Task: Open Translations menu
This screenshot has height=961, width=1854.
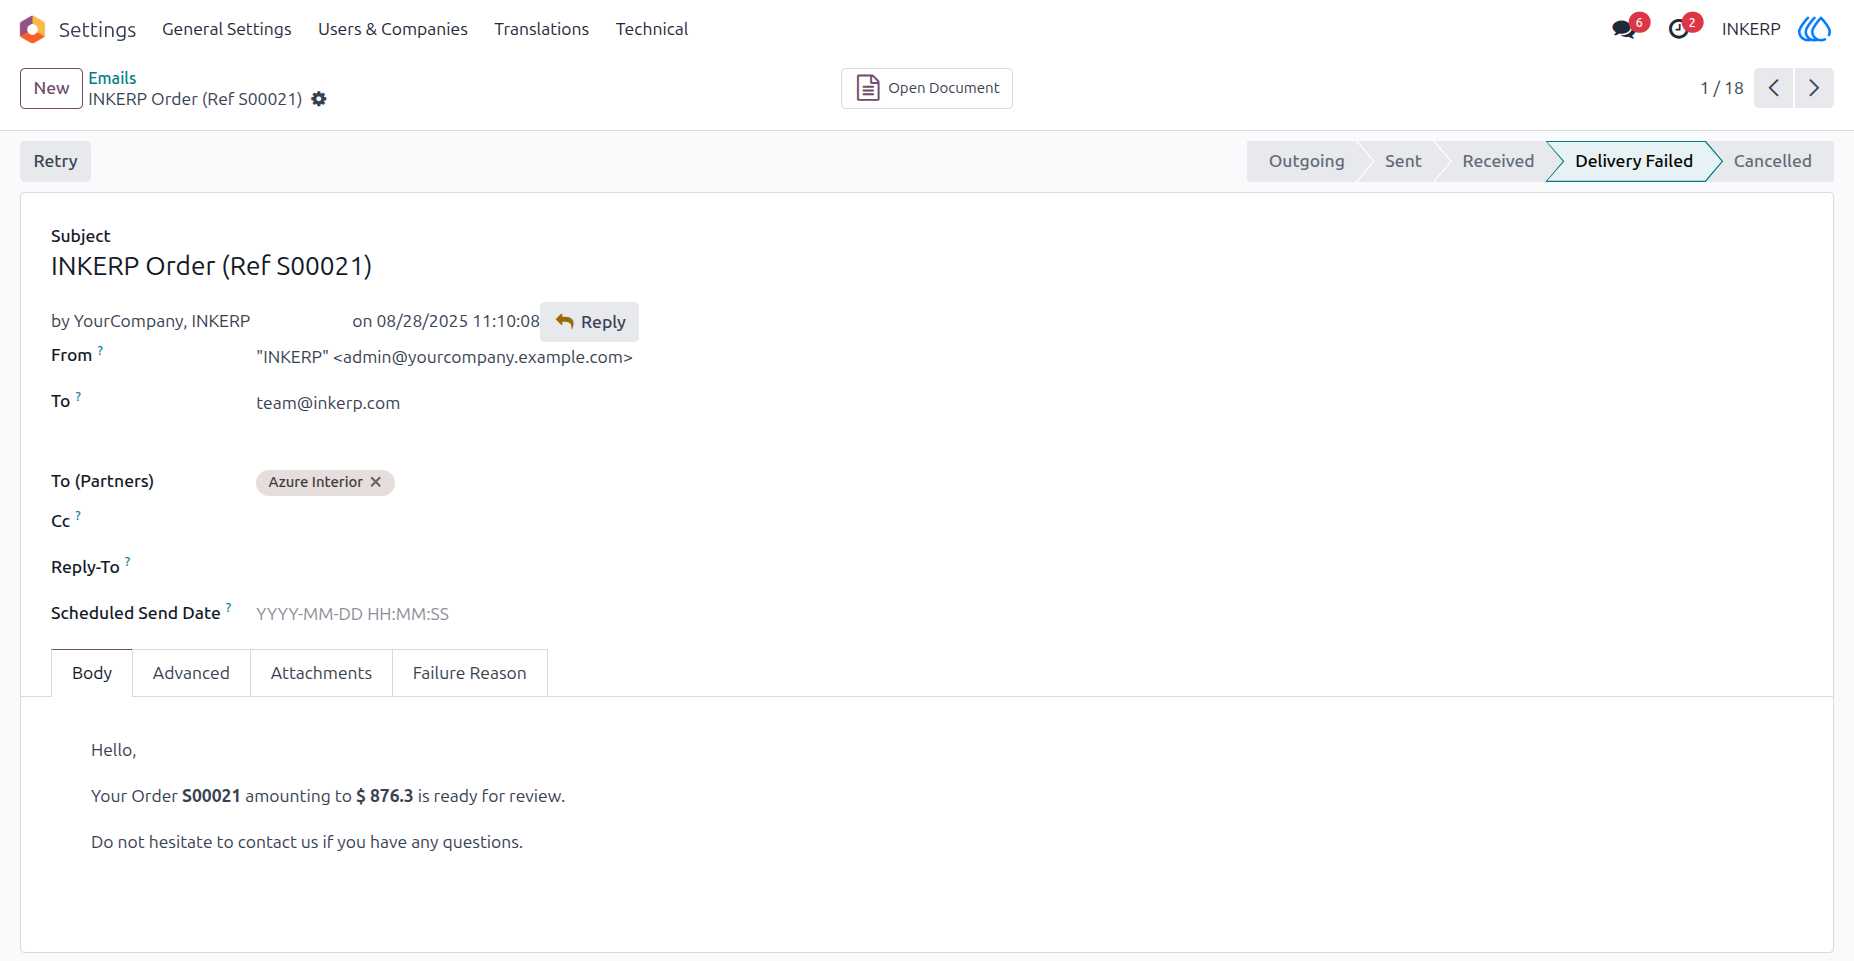Action: tap(541, 29)
